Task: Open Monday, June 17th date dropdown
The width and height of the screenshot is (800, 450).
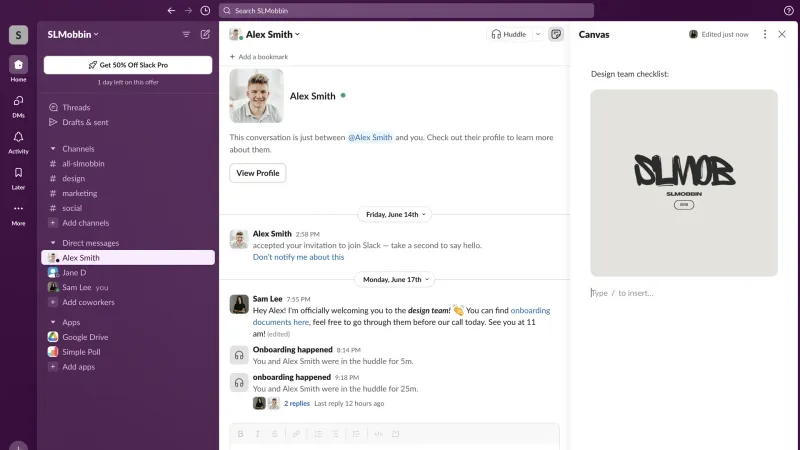Action: point(395,279)
